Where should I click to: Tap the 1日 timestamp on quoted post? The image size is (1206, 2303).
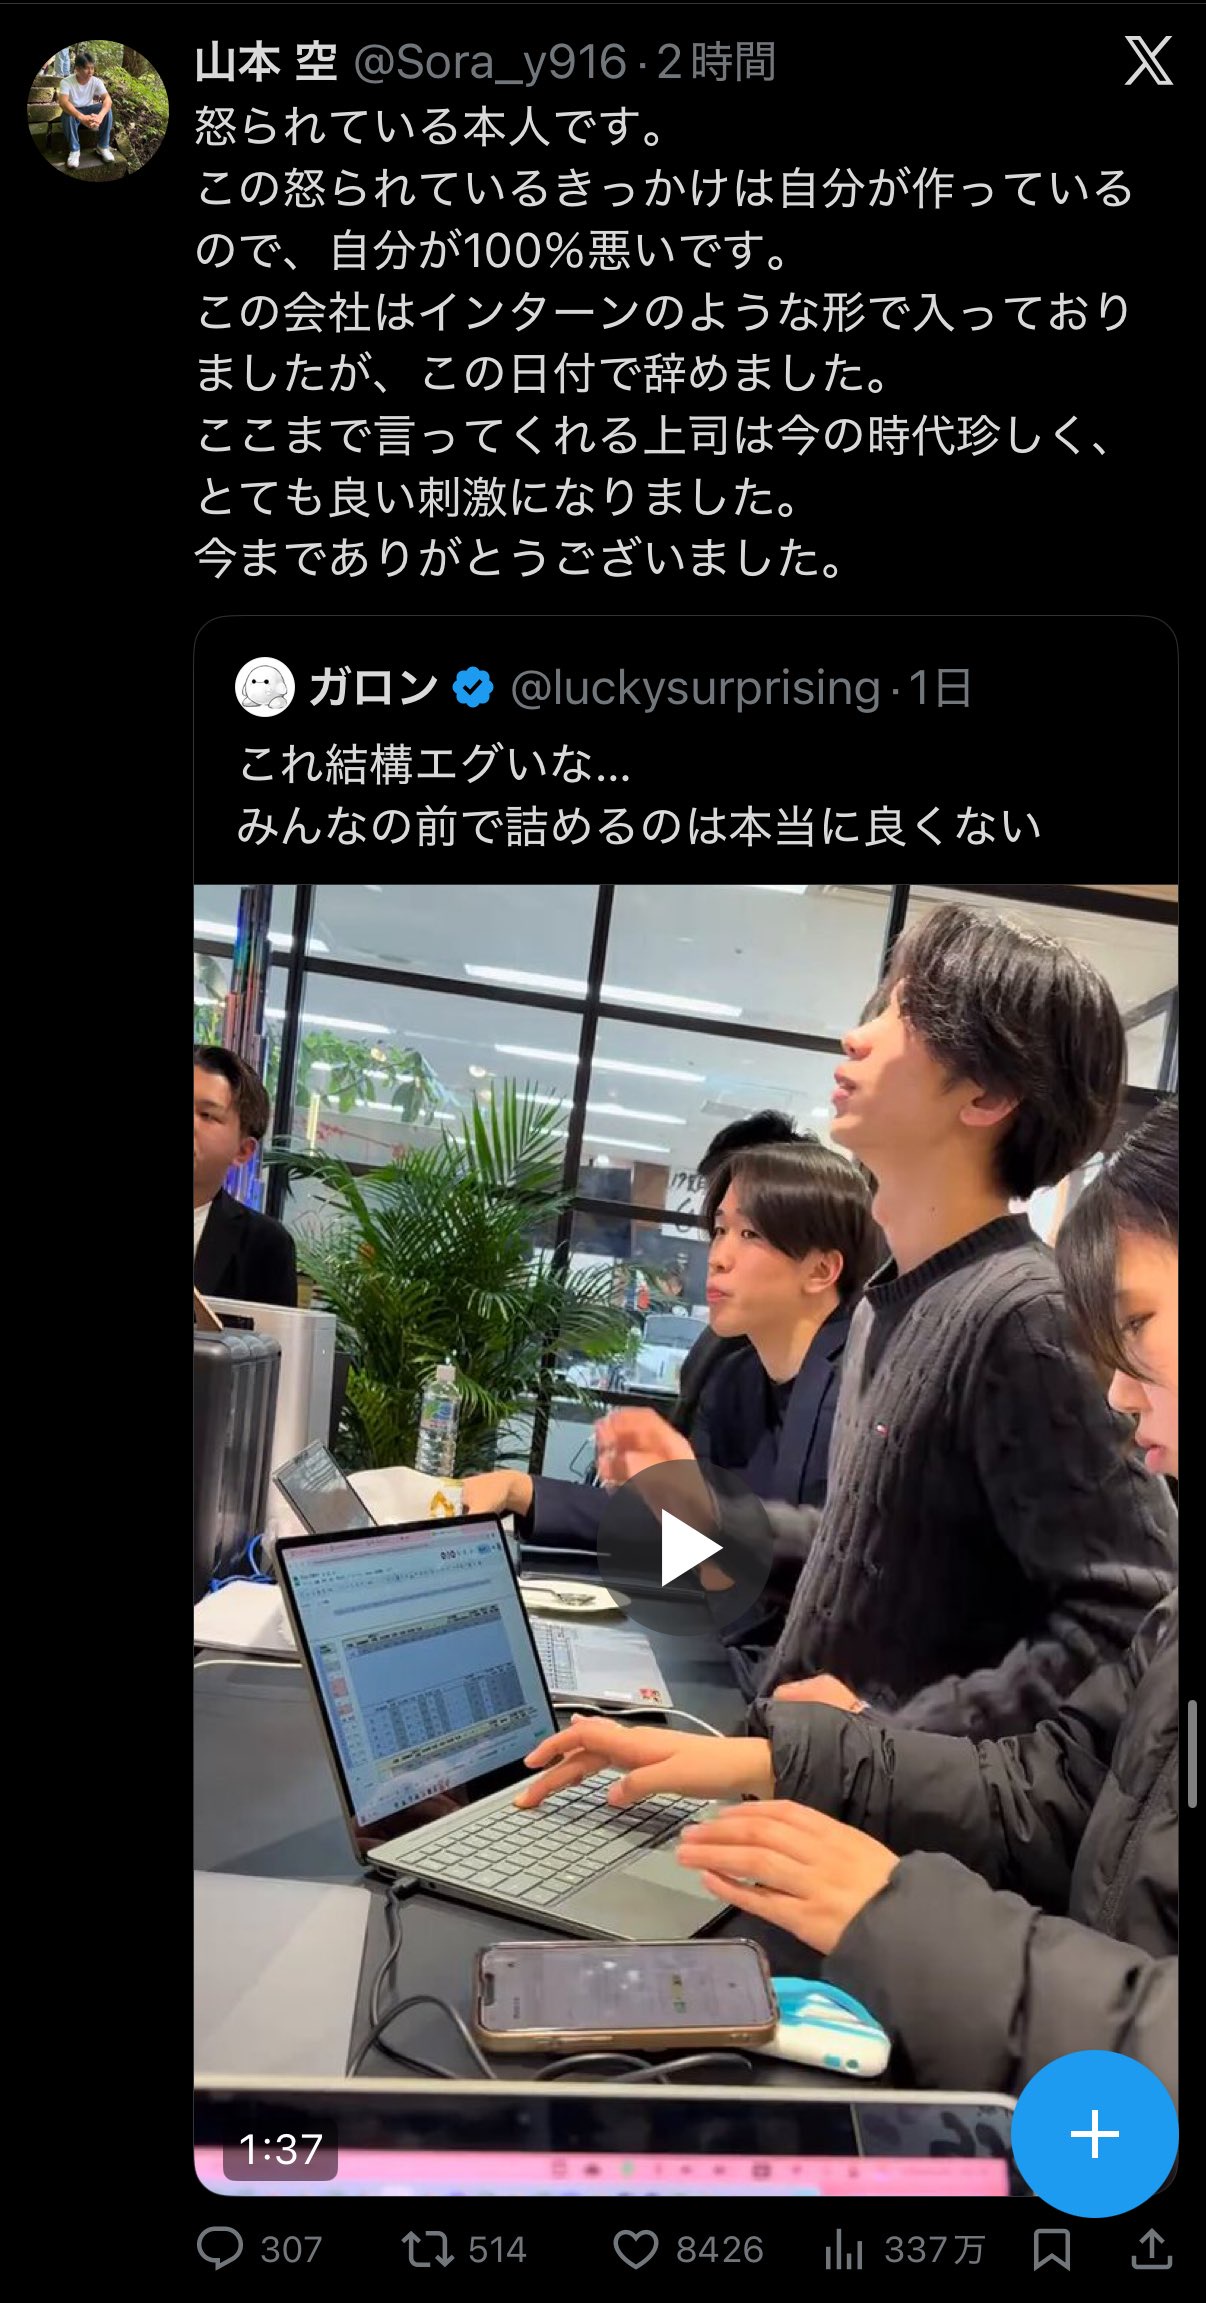point(940,688)
